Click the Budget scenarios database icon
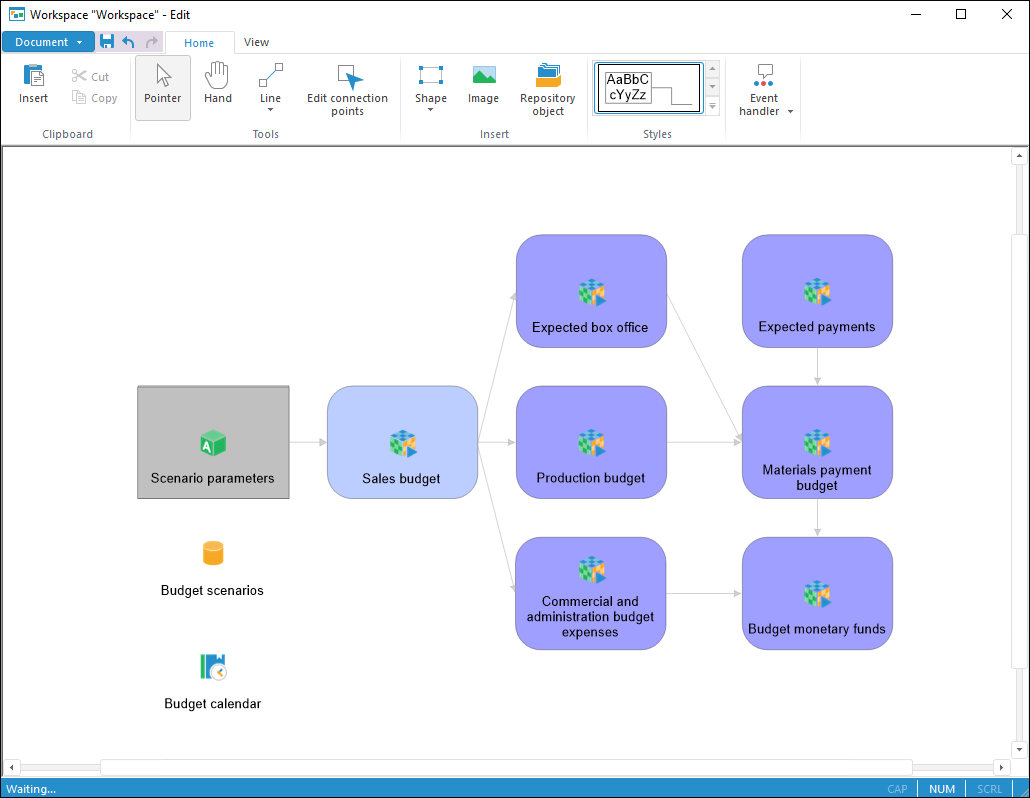Image resolution: width=1030 pixels, height=798 pixels. tap(213, 553)
